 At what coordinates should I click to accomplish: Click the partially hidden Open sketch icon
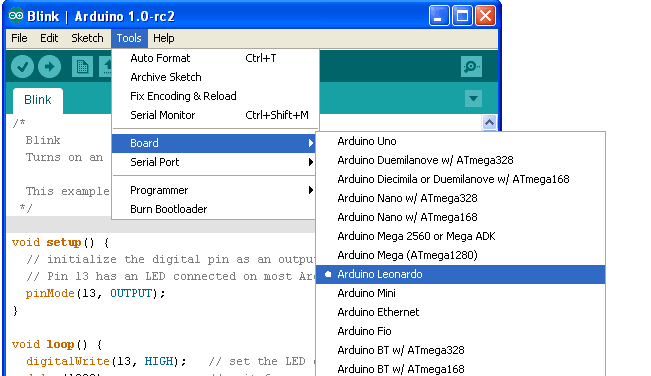click(105, 66)
